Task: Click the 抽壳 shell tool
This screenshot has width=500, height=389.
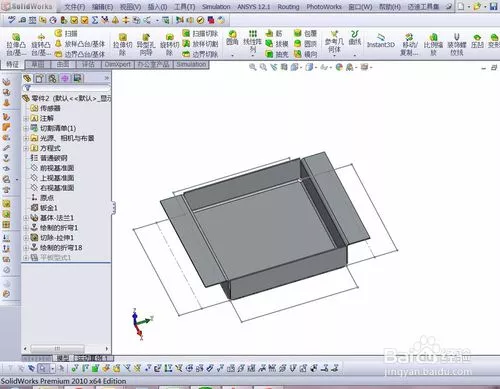Action: click(x=277, y=54)
